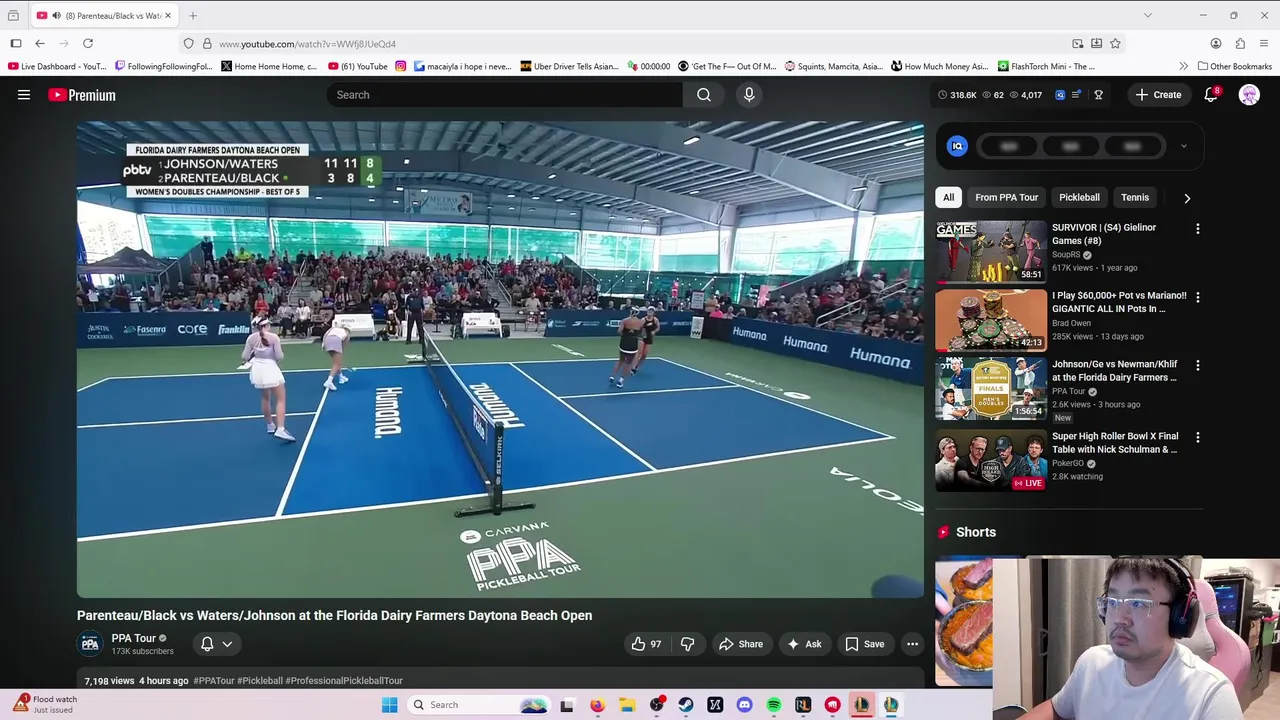Select the All filter chip
This screenshot has width=1280, height=720.
[949, 197]
